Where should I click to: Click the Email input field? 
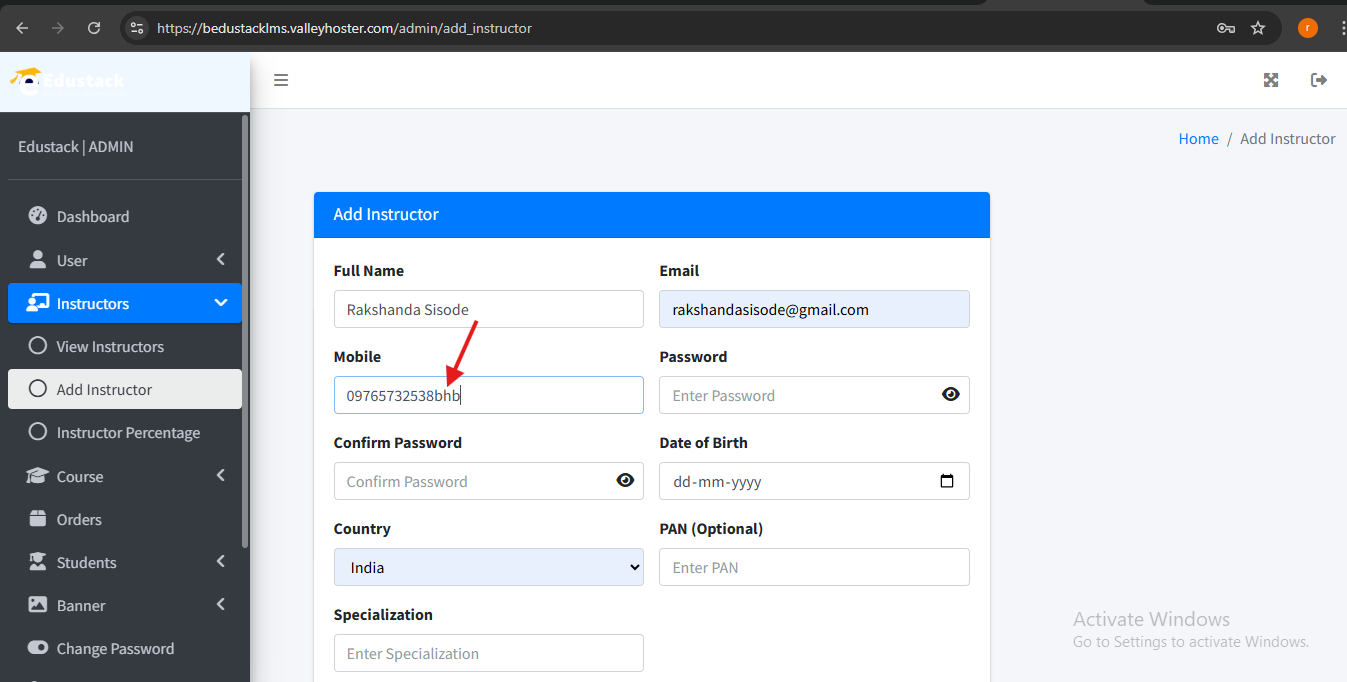pos(815,309)
